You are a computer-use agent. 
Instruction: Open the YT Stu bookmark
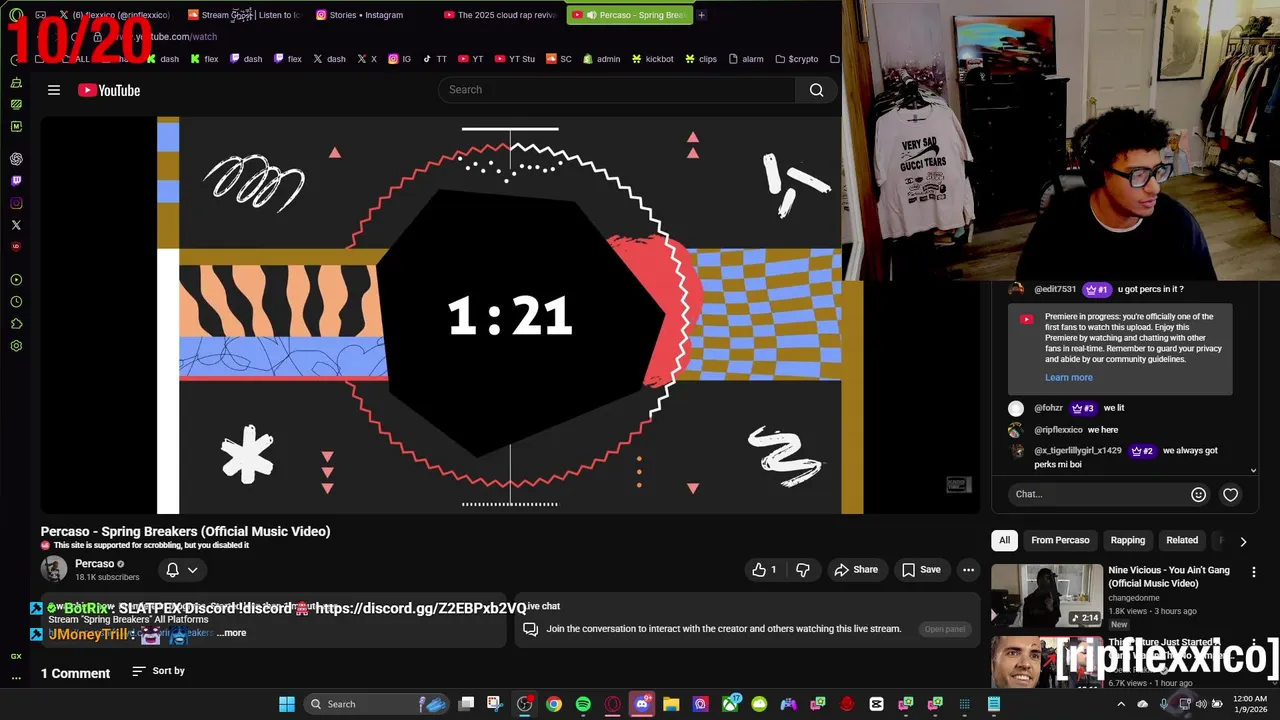[x=513, y=59]
